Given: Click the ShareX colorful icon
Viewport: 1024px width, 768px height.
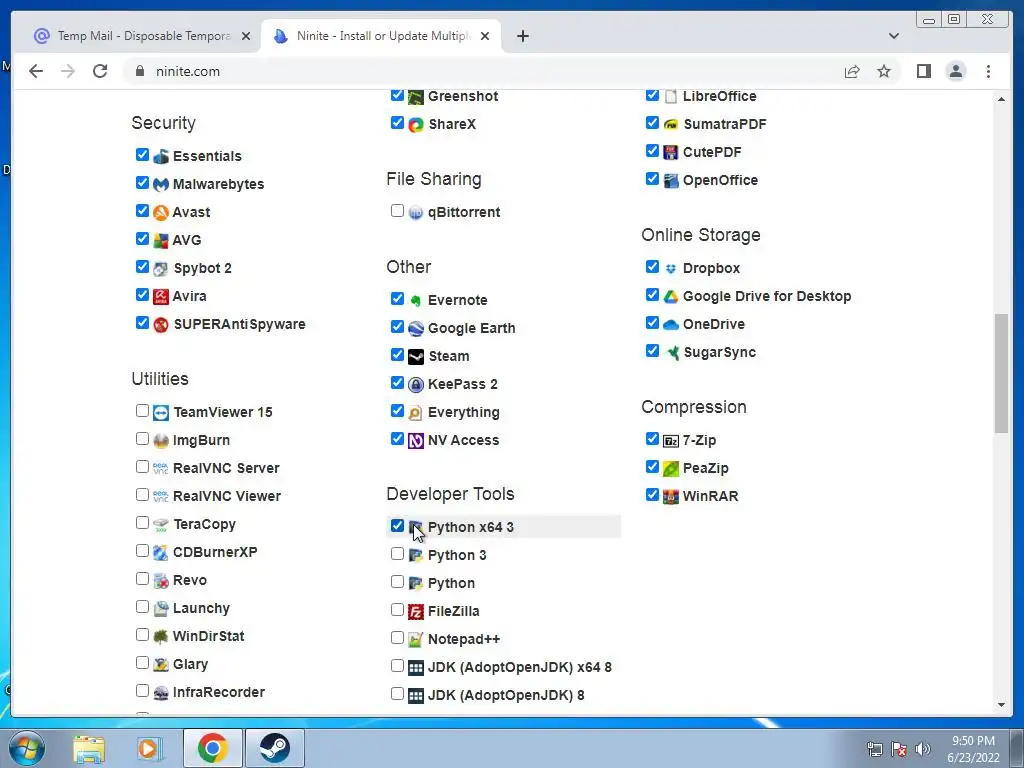Looking at the screenshot, I should pyautogui.click(x=416, y=125).
